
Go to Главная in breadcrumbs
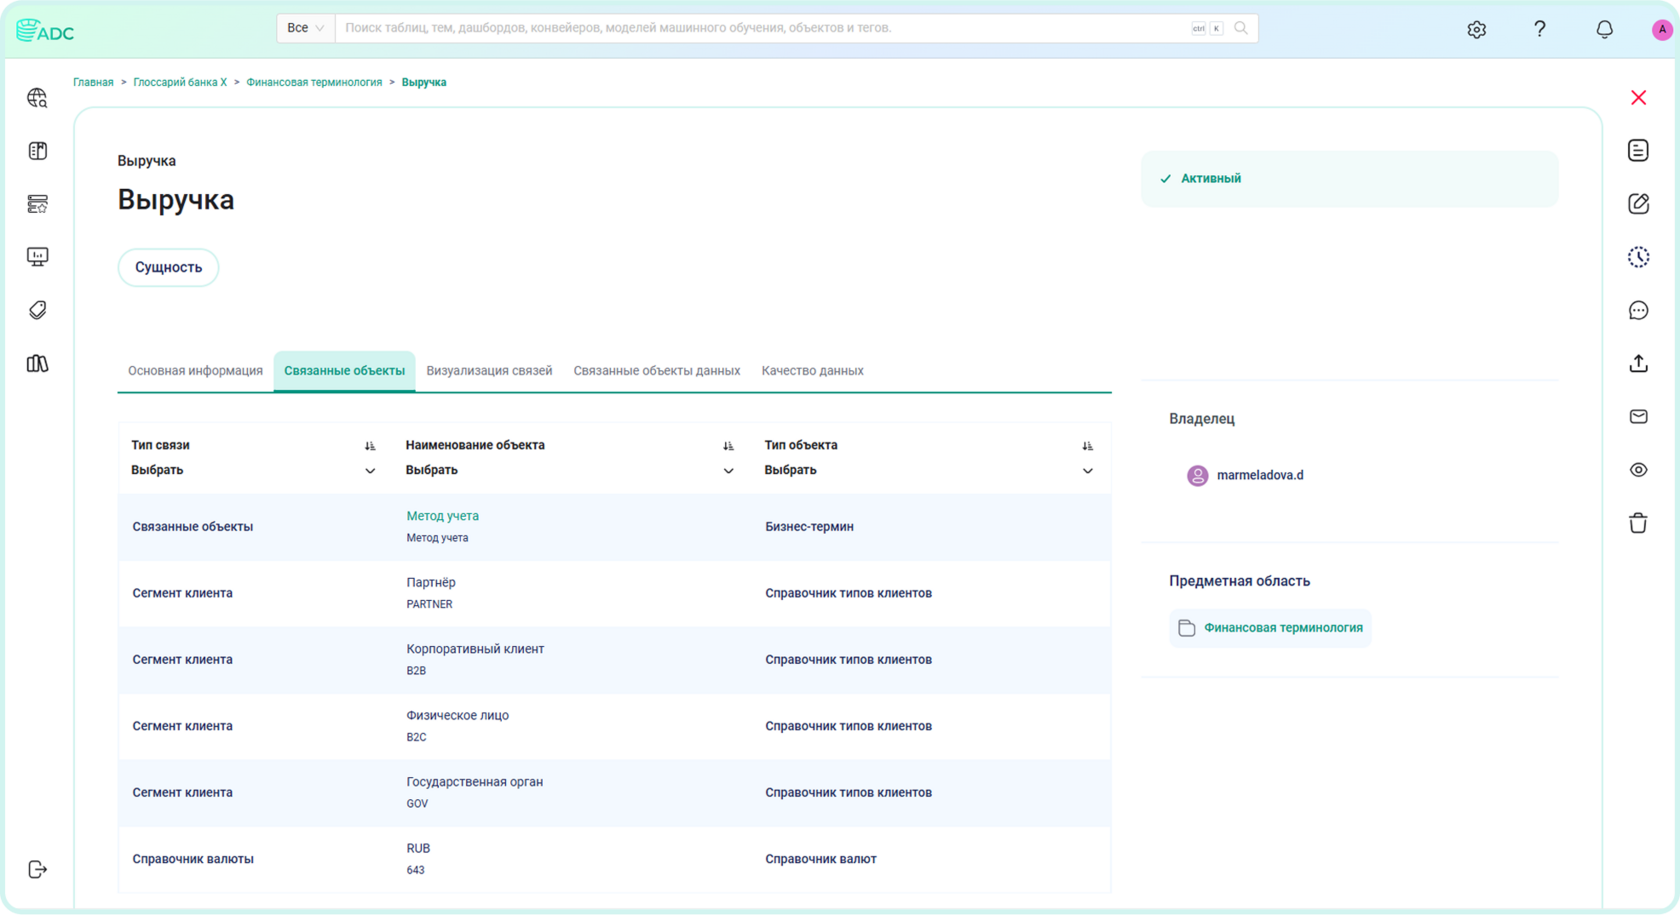(93, 83)
